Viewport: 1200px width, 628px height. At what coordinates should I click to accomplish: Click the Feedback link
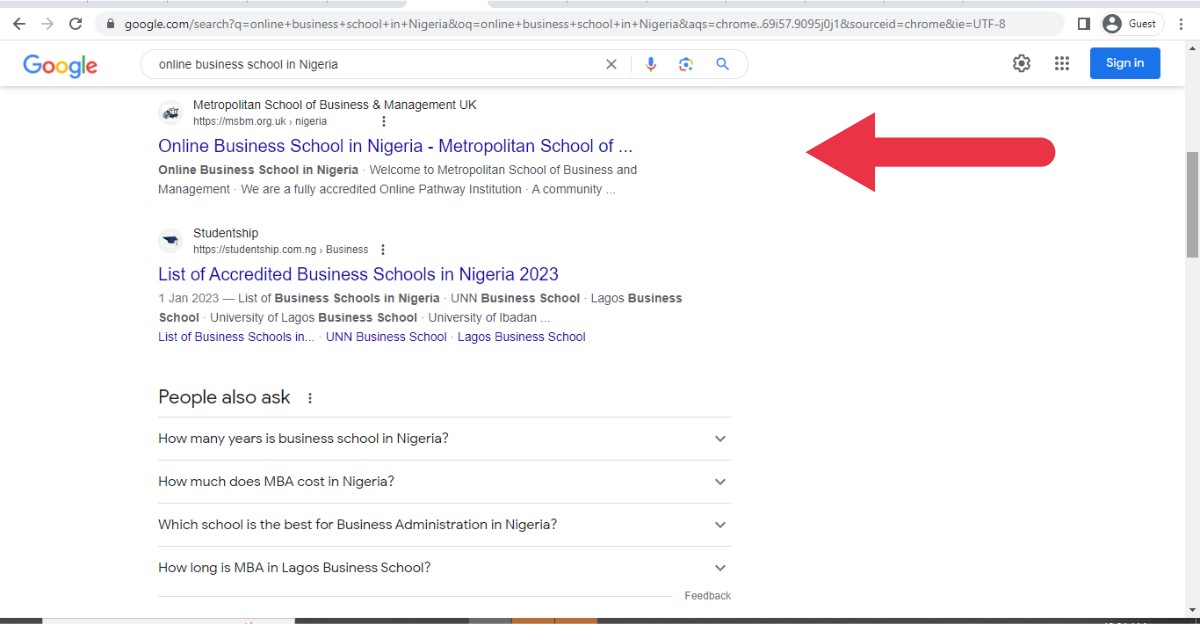708,596
